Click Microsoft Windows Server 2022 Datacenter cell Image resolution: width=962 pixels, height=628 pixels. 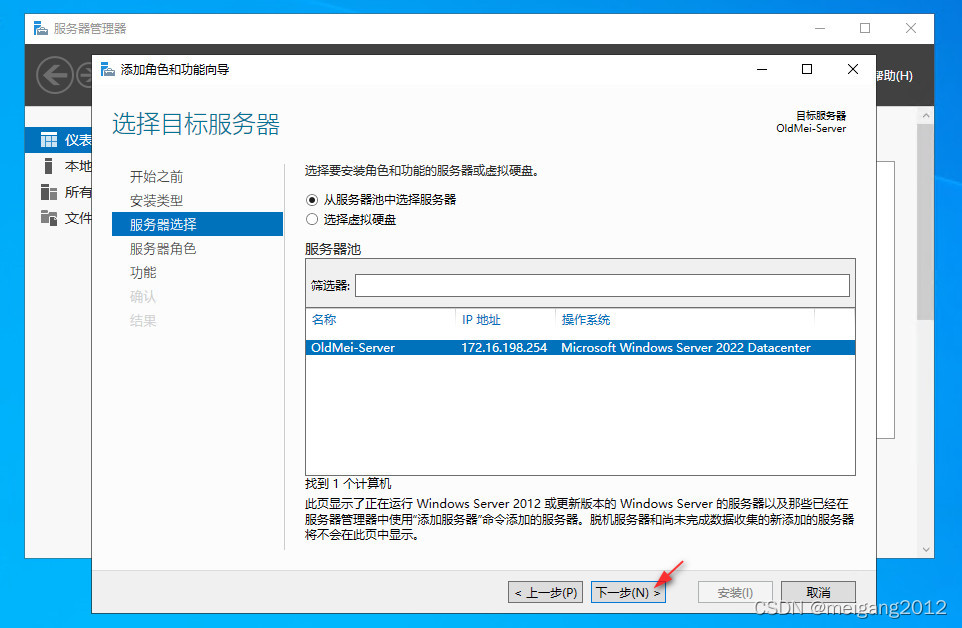click(x=686, y=348)
